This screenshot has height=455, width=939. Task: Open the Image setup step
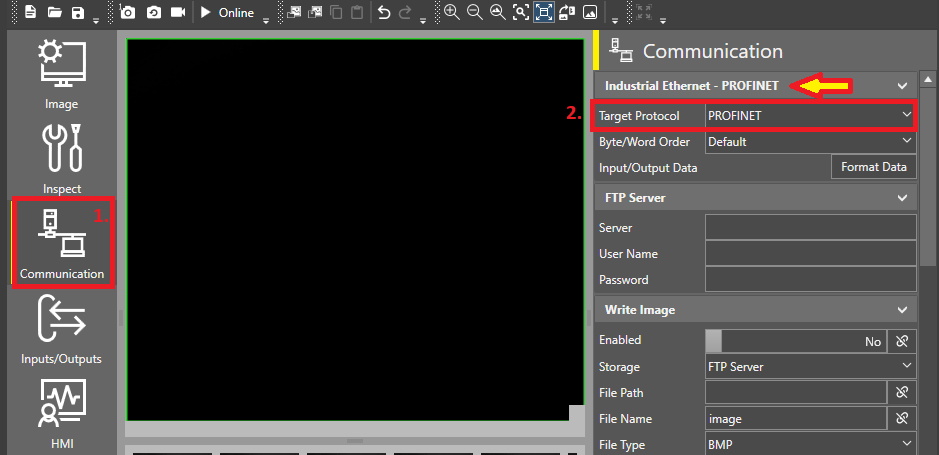62,72
